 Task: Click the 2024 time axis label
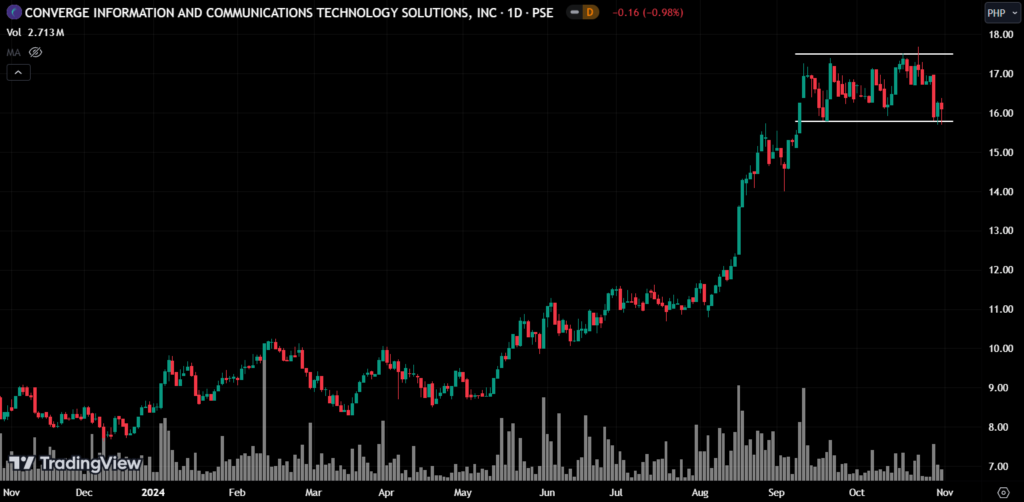point(154,492)
